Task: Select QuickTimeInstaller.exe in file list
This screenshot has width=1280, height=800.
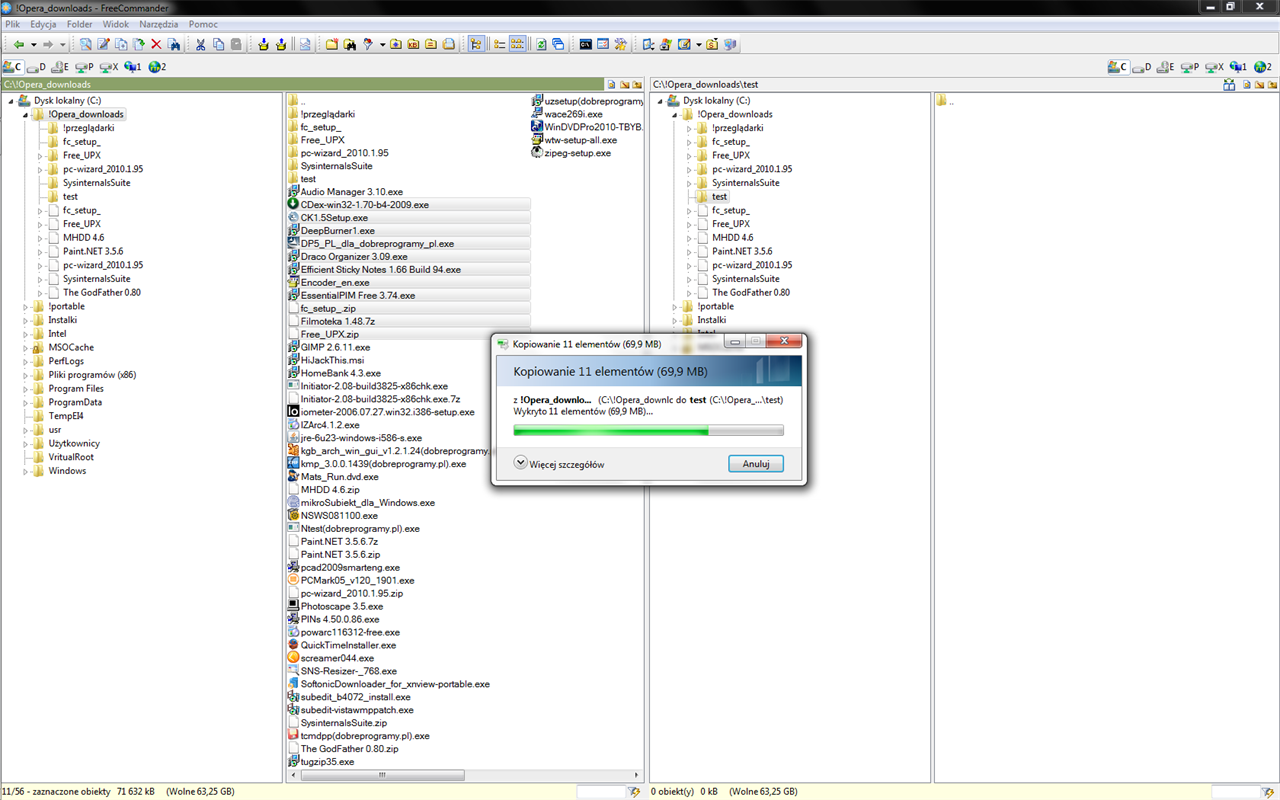Action: coord(348,646)
